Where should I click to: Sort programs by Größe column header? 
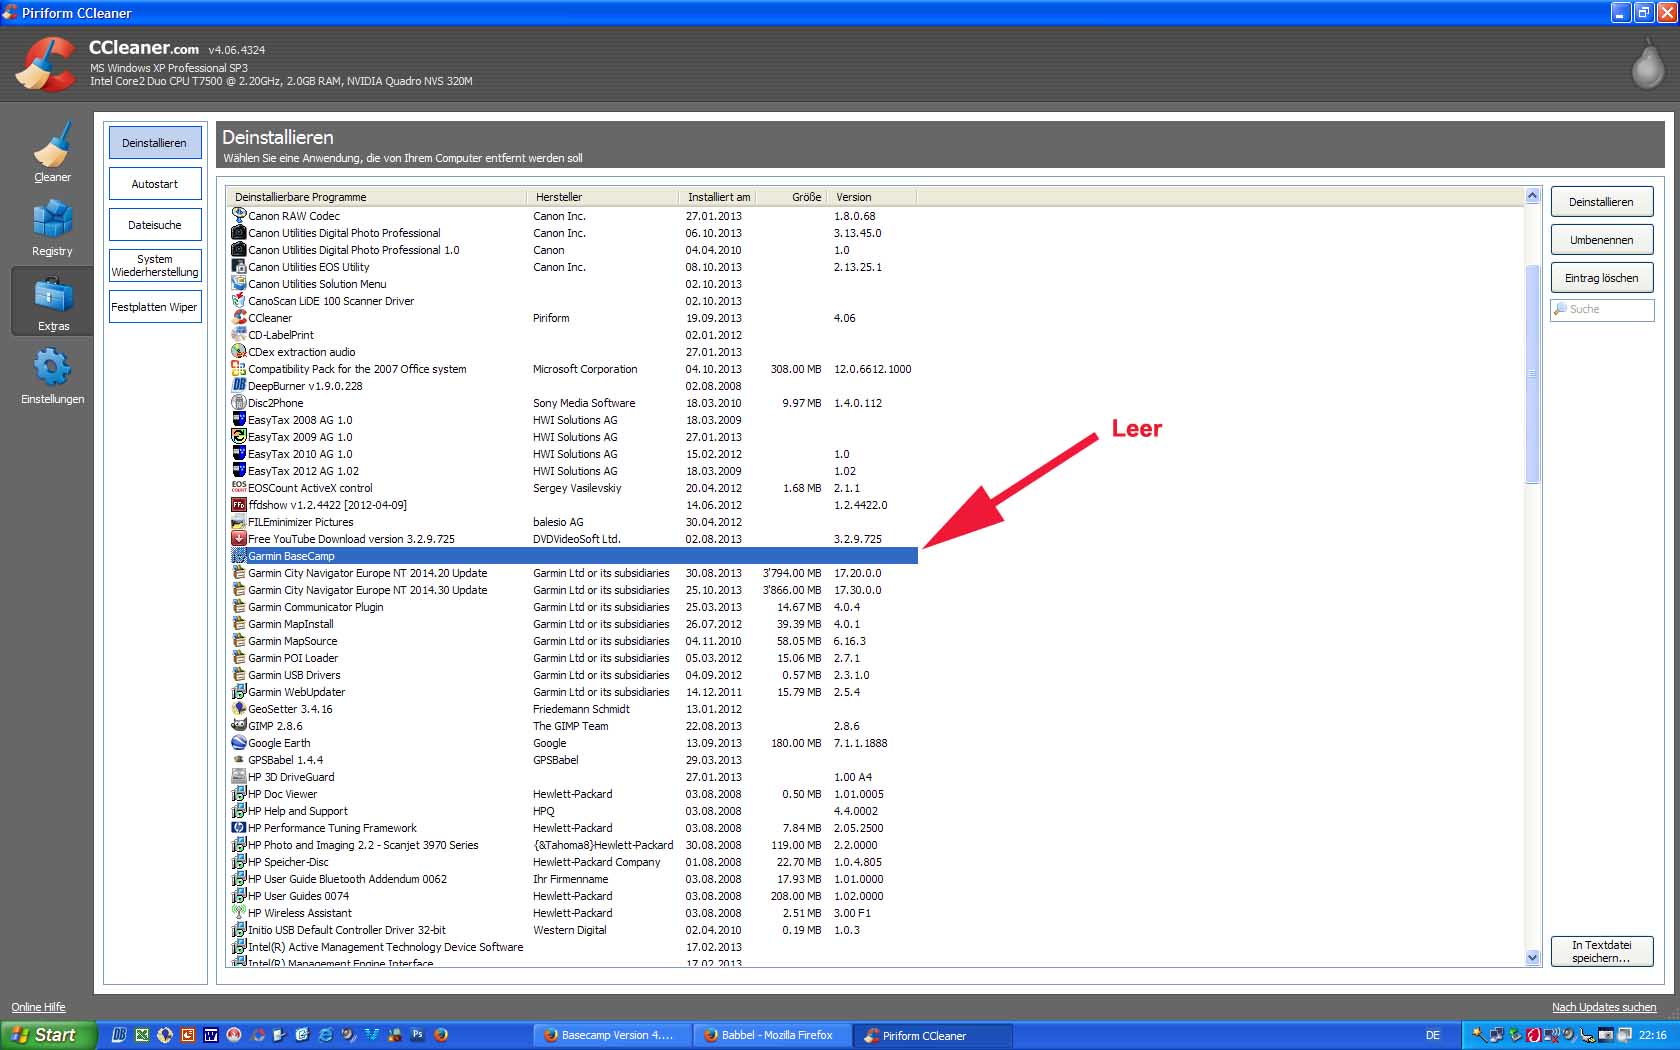click(805, 197)
